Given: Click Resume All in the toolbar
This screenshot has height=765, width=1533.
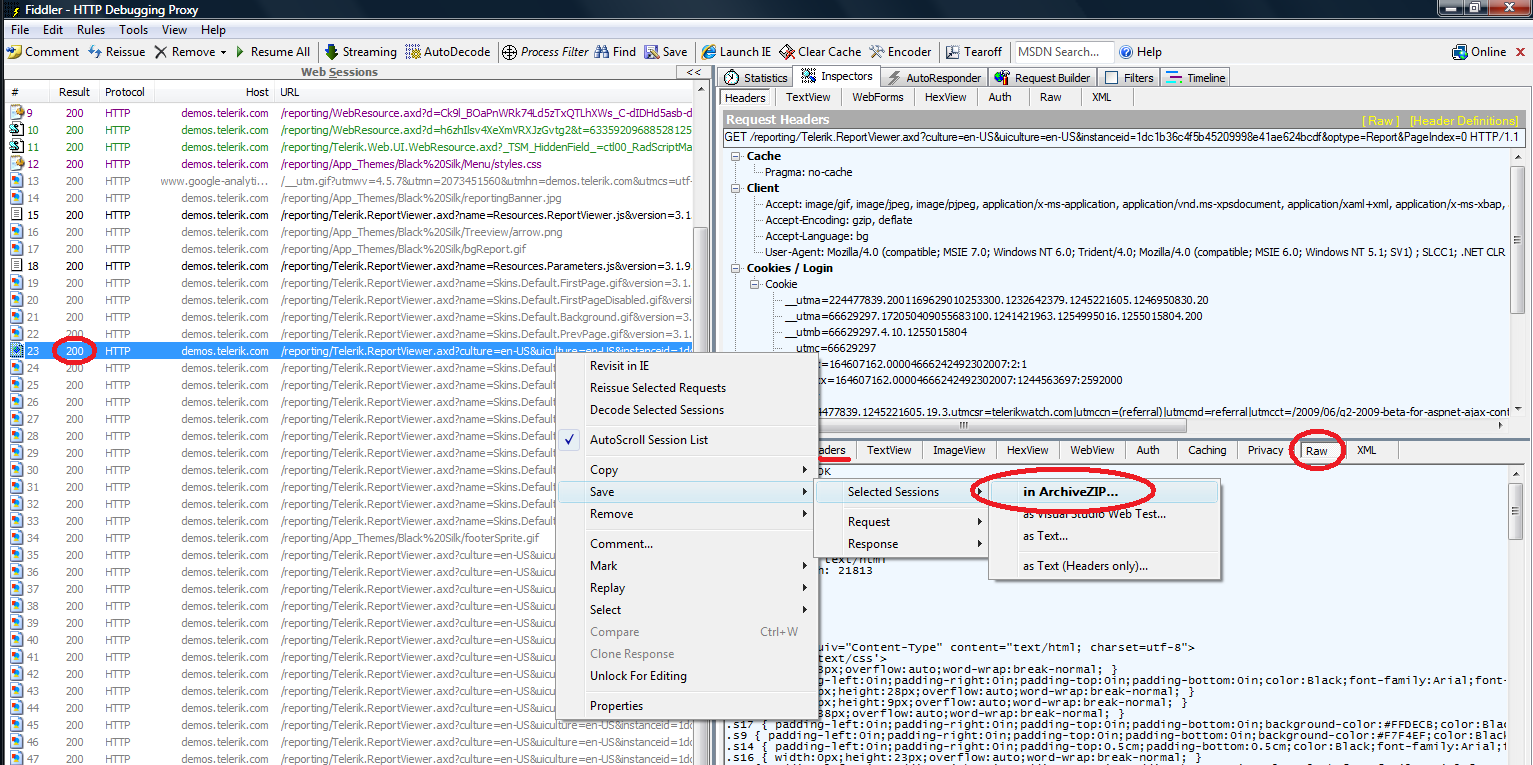Looking at the screenshot, I should (x=271, y=52).
